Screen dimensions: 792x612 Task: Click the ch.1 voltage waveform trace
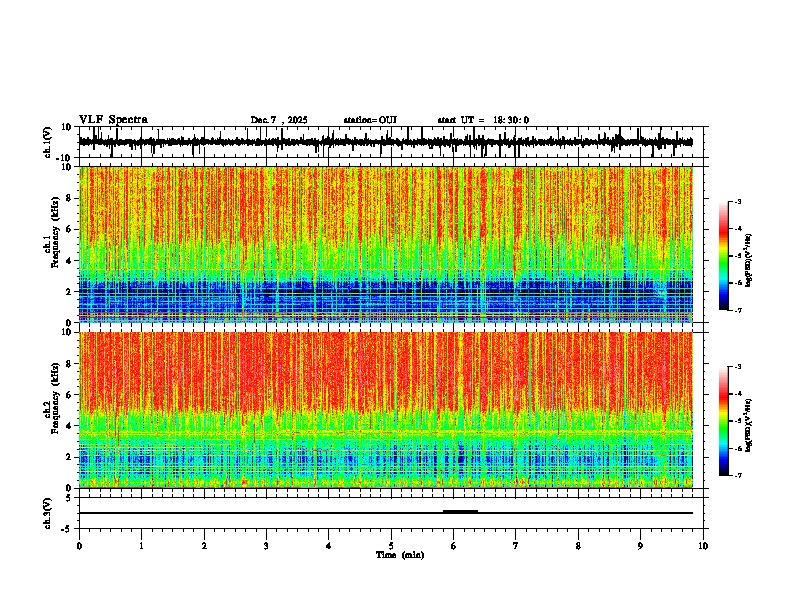click(x=385, y=142)
